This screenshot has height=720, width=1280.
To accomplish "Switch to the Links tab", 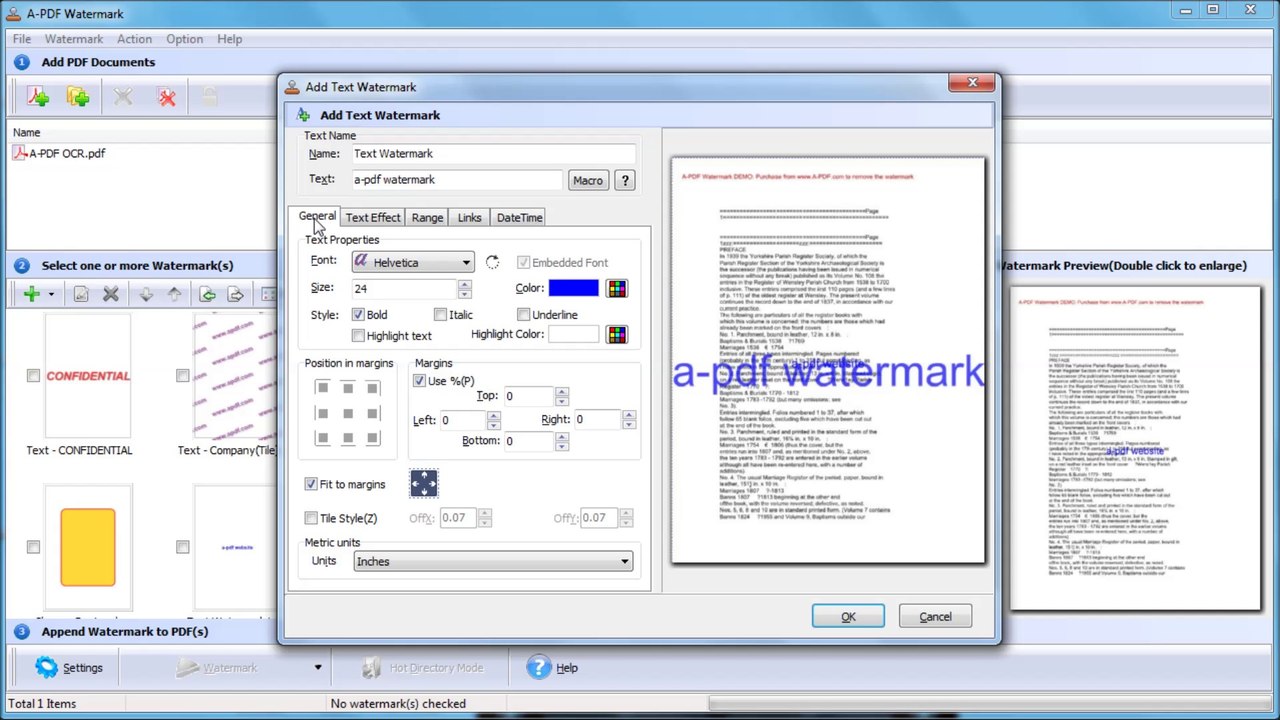I will click(469, 218).
